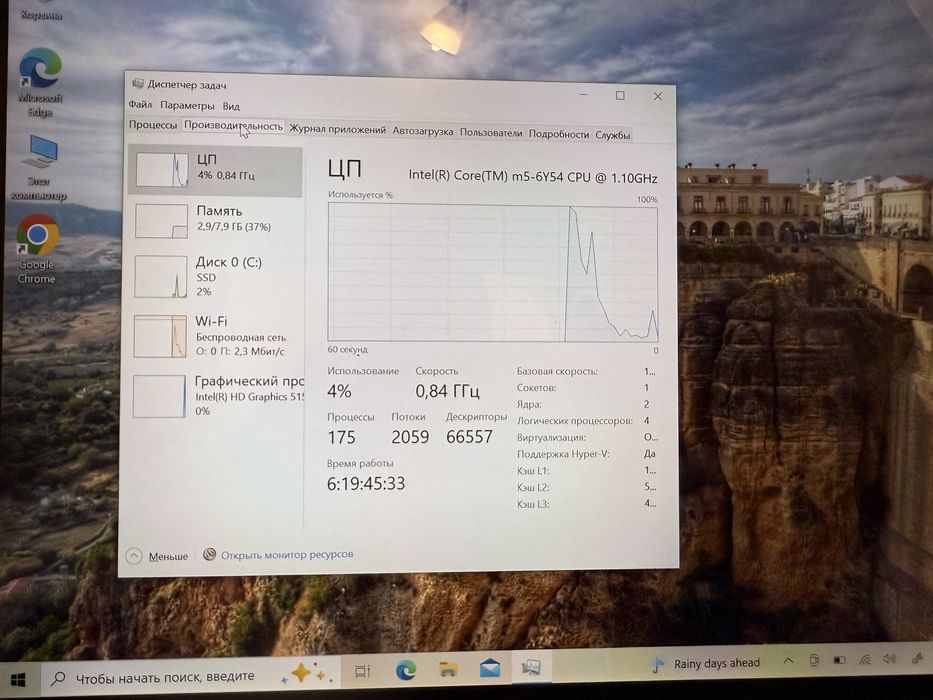Image resolution: width=933 pixels, height=700 pixels.
Task: Click the Meet Now tray icon
Action: [813, 660]
